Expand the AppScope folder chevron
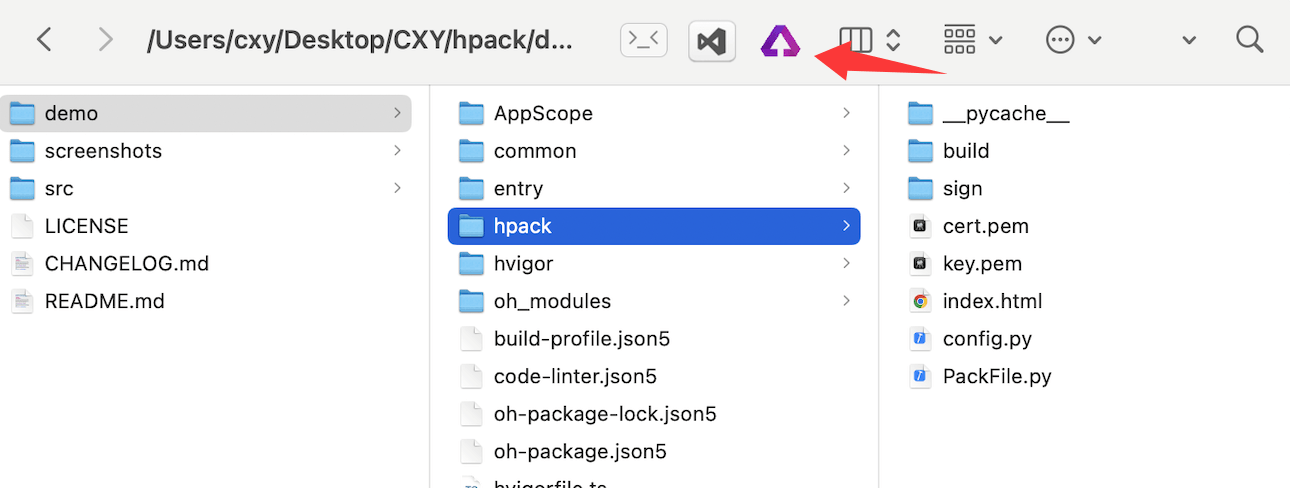This screenshot has height=488, width=1290. tap(846, 113)
